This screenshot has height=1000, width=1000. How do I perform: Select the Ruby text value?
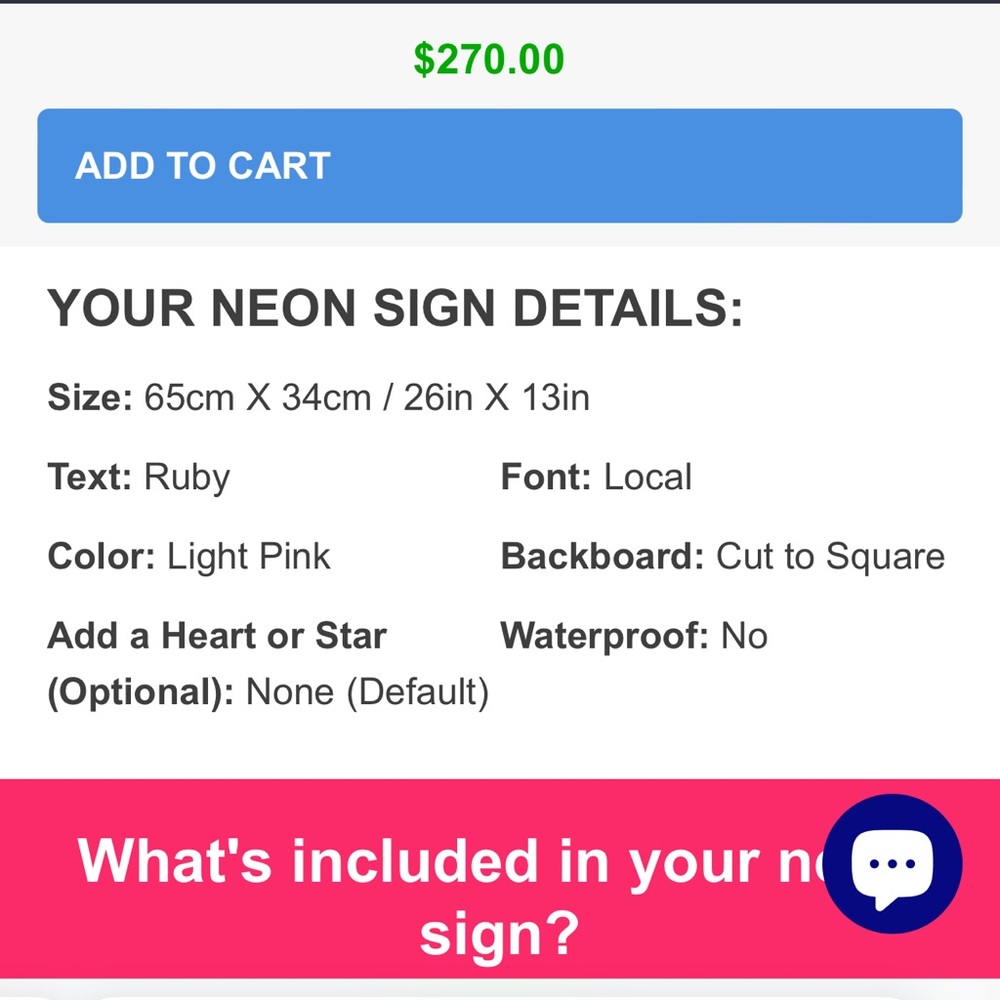(187, 478)
